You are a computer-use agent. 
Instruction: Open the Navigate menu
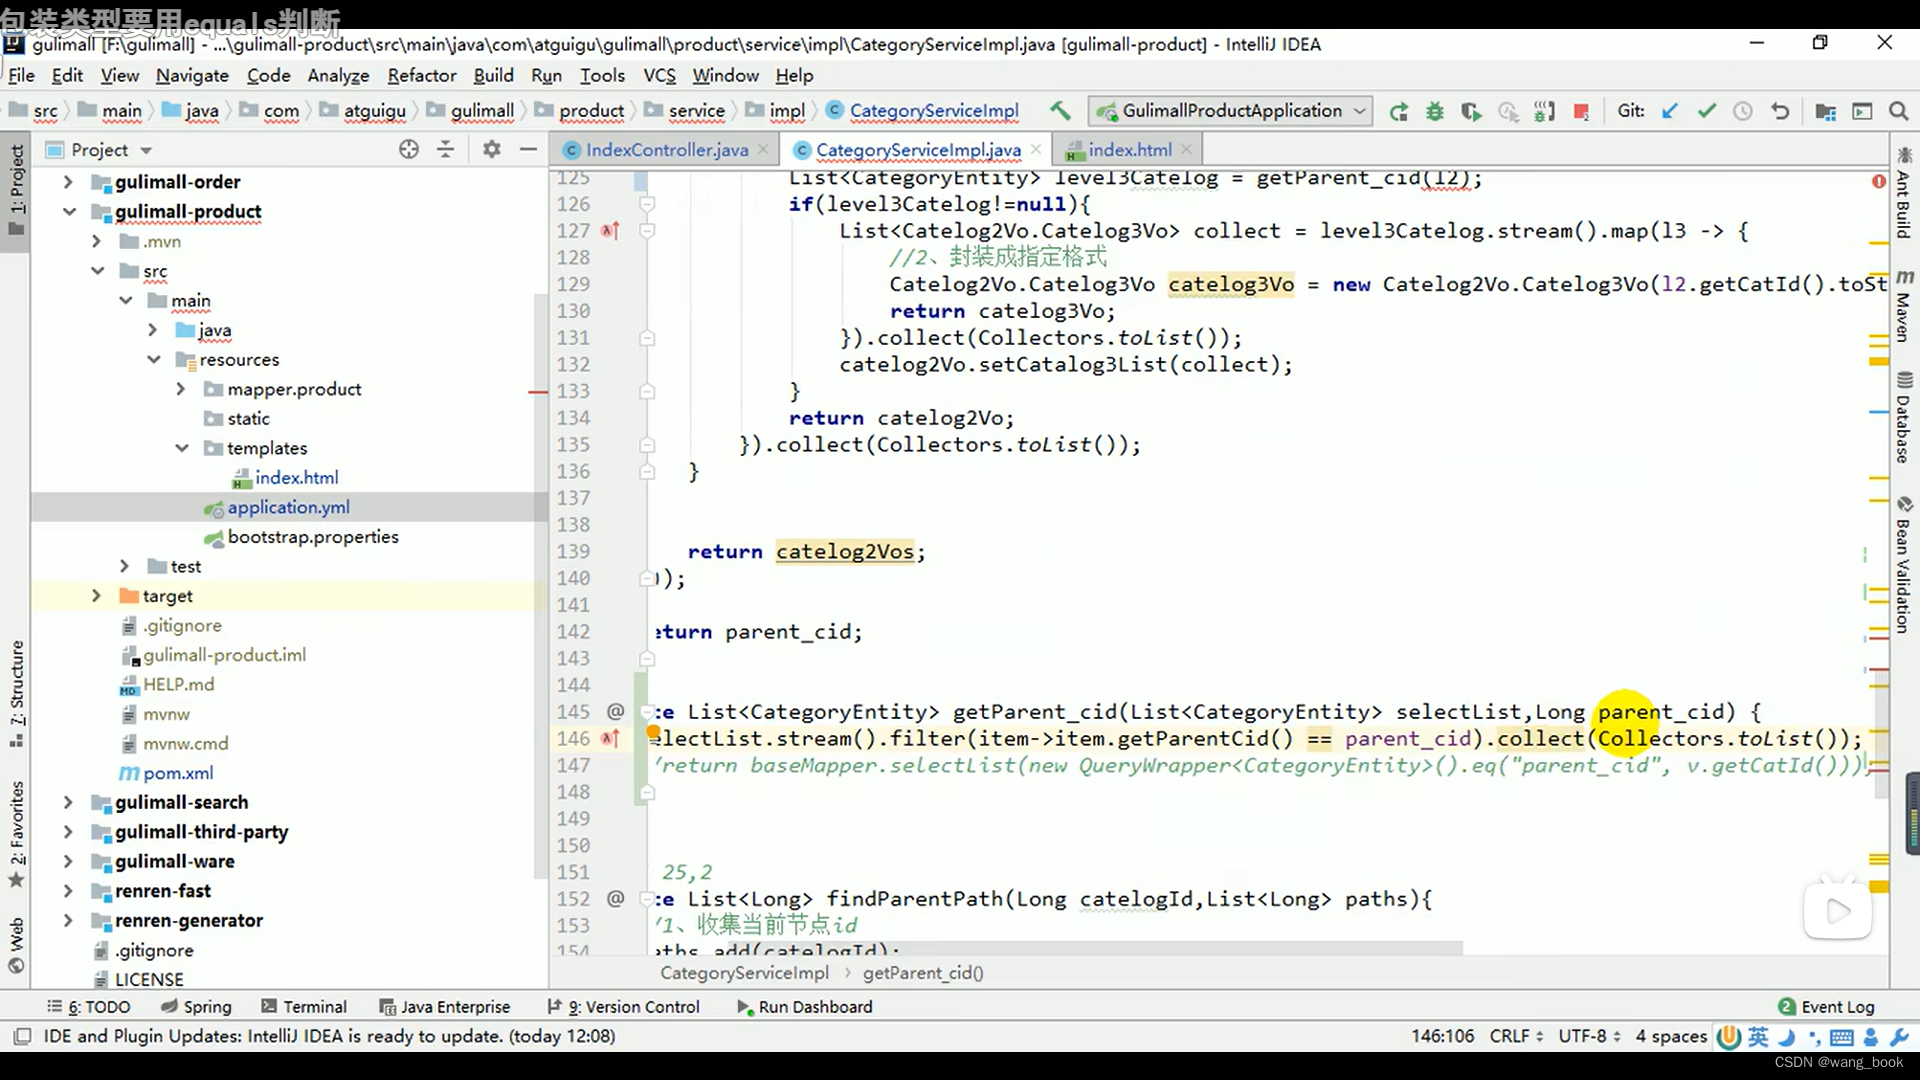coord(192,75)
